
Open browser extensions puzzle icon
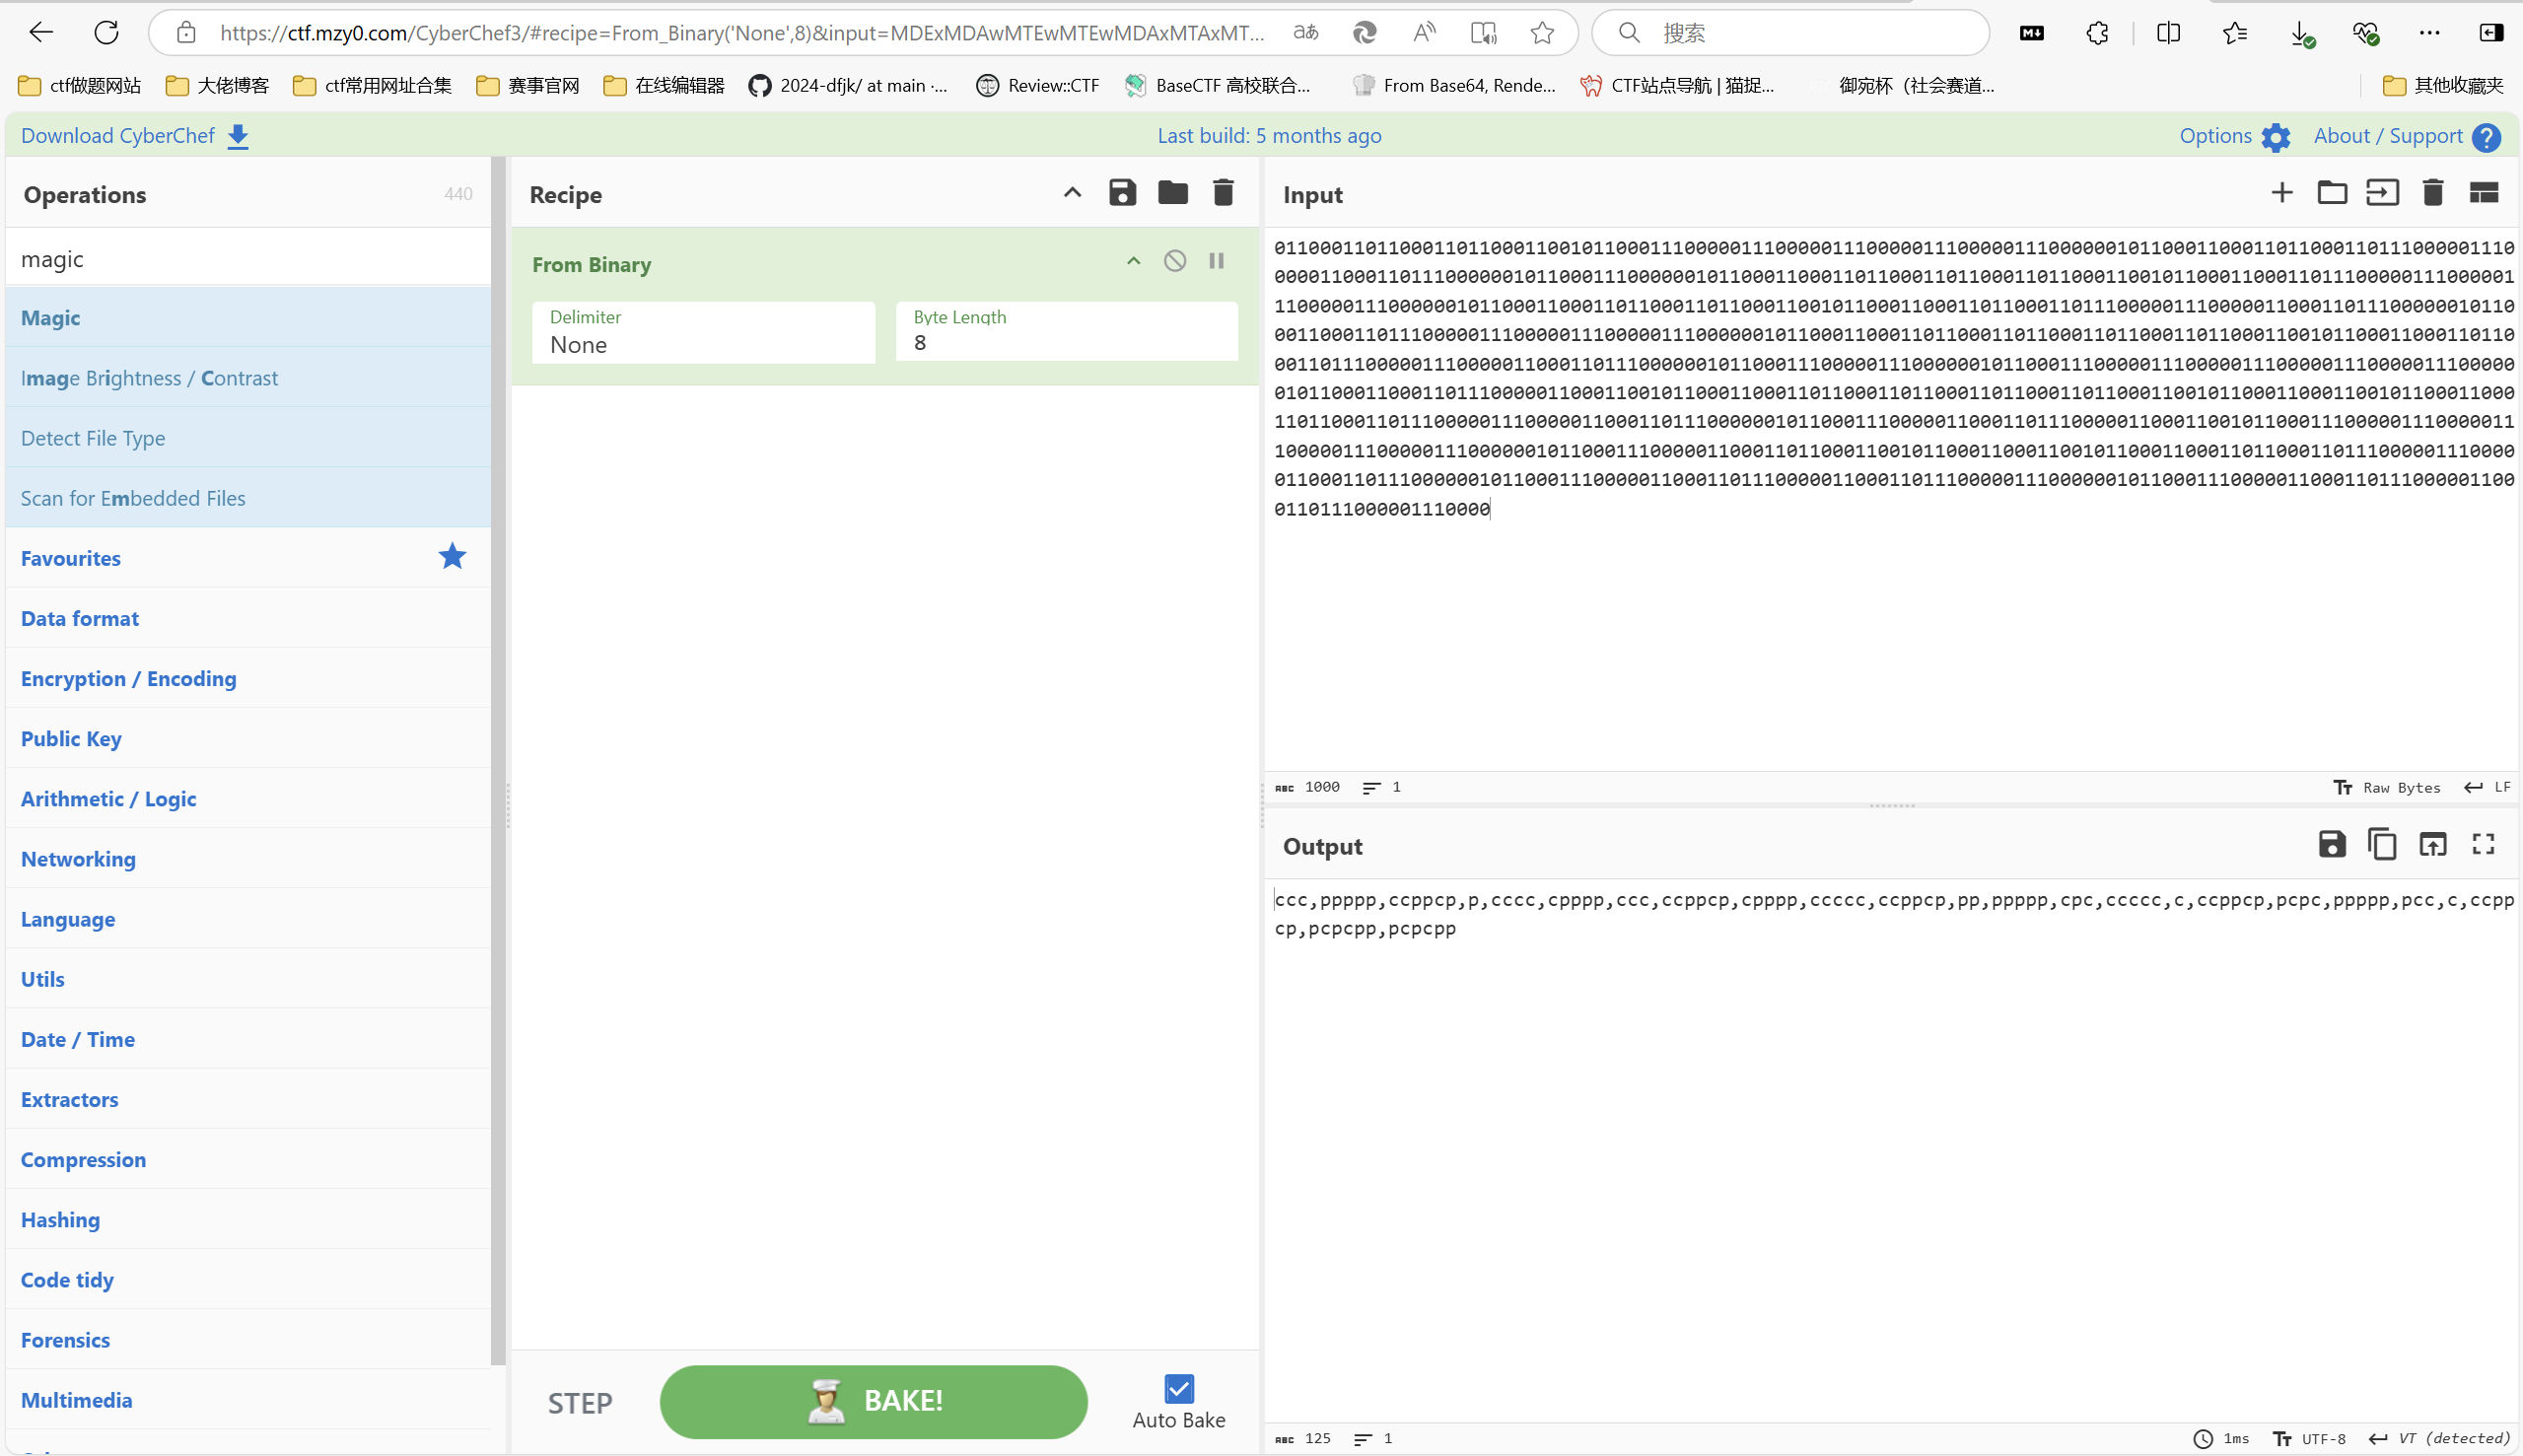click(x=2097, y=33)
